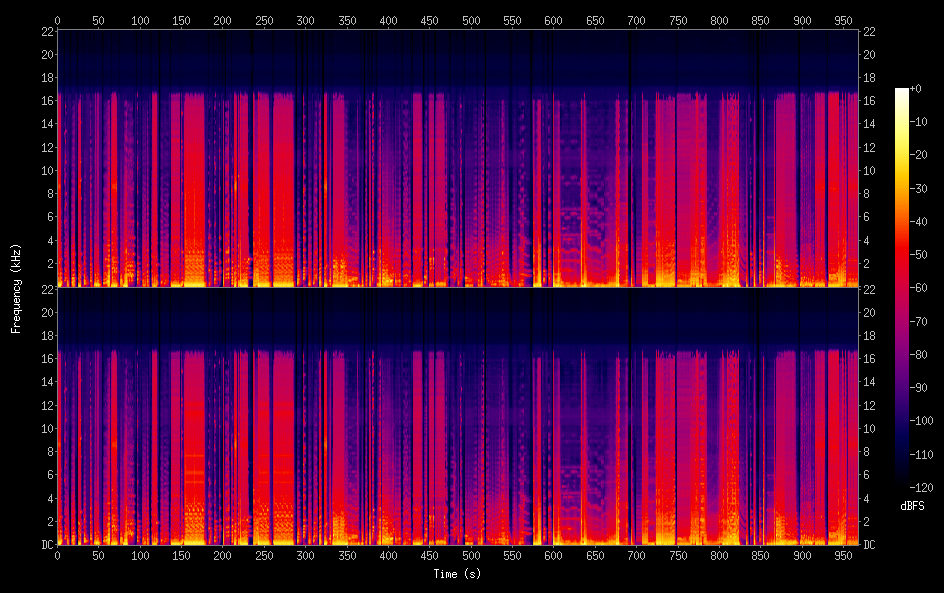
Task: Click the 500 tick on the bottom time axis
Action: coord(470,555)
